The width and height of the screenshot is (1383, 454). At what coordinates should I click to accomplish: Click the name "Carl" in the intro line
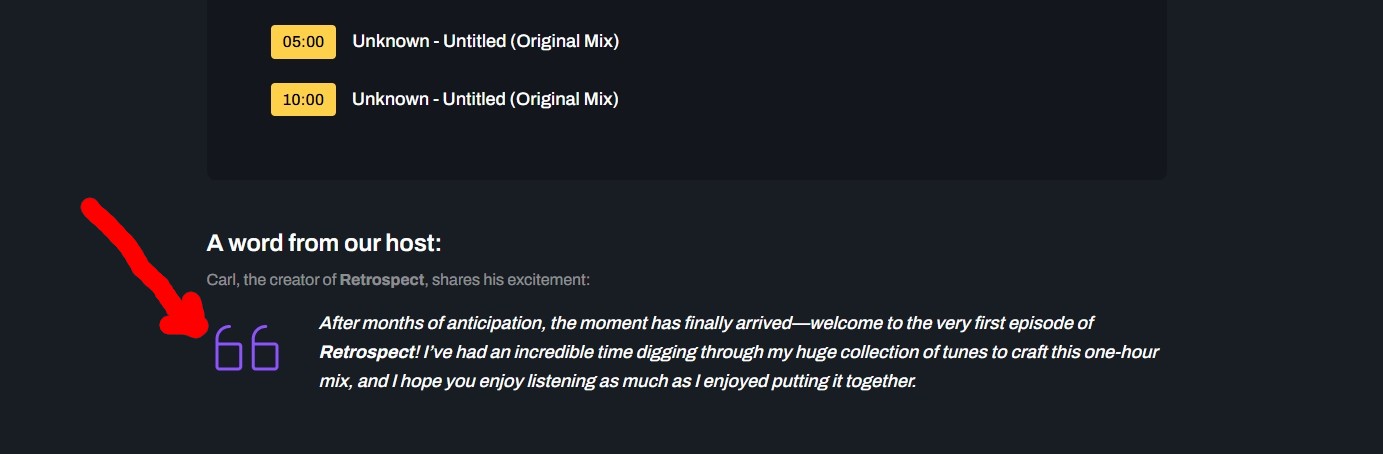pos(220,280)
